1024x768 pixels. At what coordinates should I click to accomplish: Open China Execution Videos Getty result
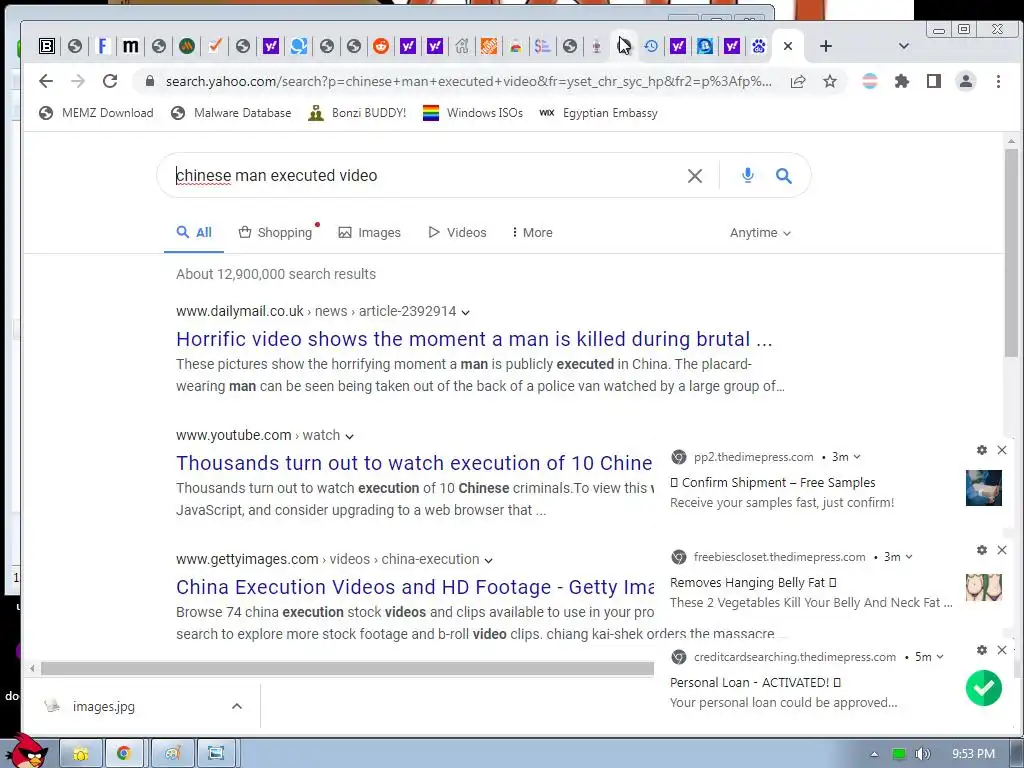click(415, 587)
